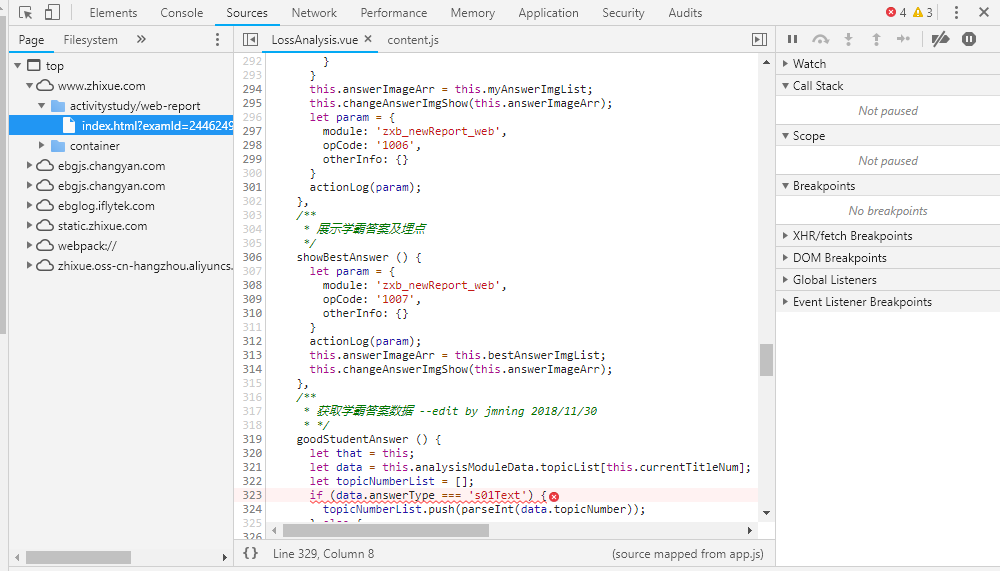Click the webpack:// cloud icon

pyautogui.click(x=45, y=246)
